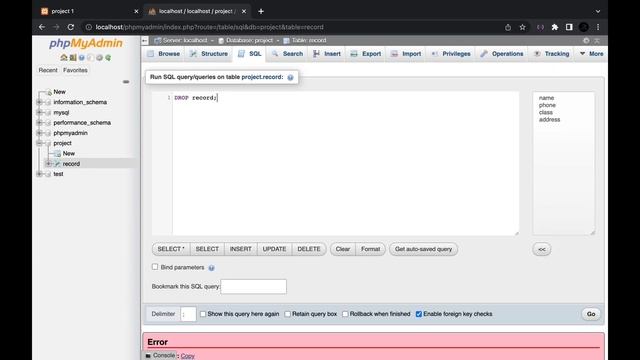
Task: Open purple bracket extension icon
Action: tap(540, 27)
